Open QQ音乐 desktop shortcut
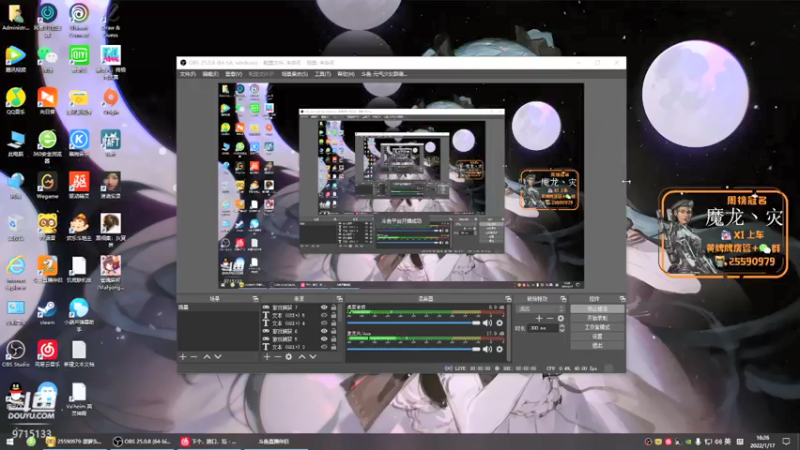Screen dimensions: 800x450 pos(15,101)
